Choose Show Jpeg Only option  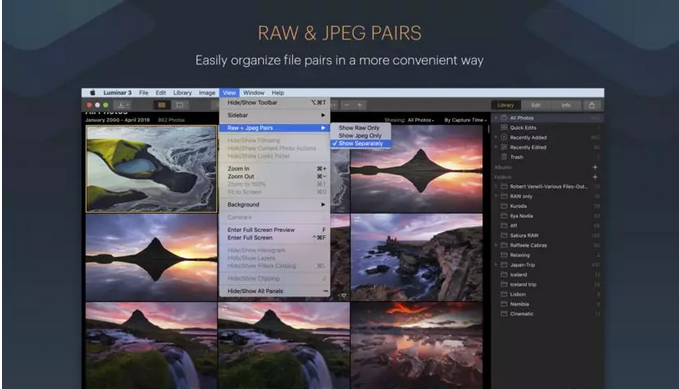361,136
